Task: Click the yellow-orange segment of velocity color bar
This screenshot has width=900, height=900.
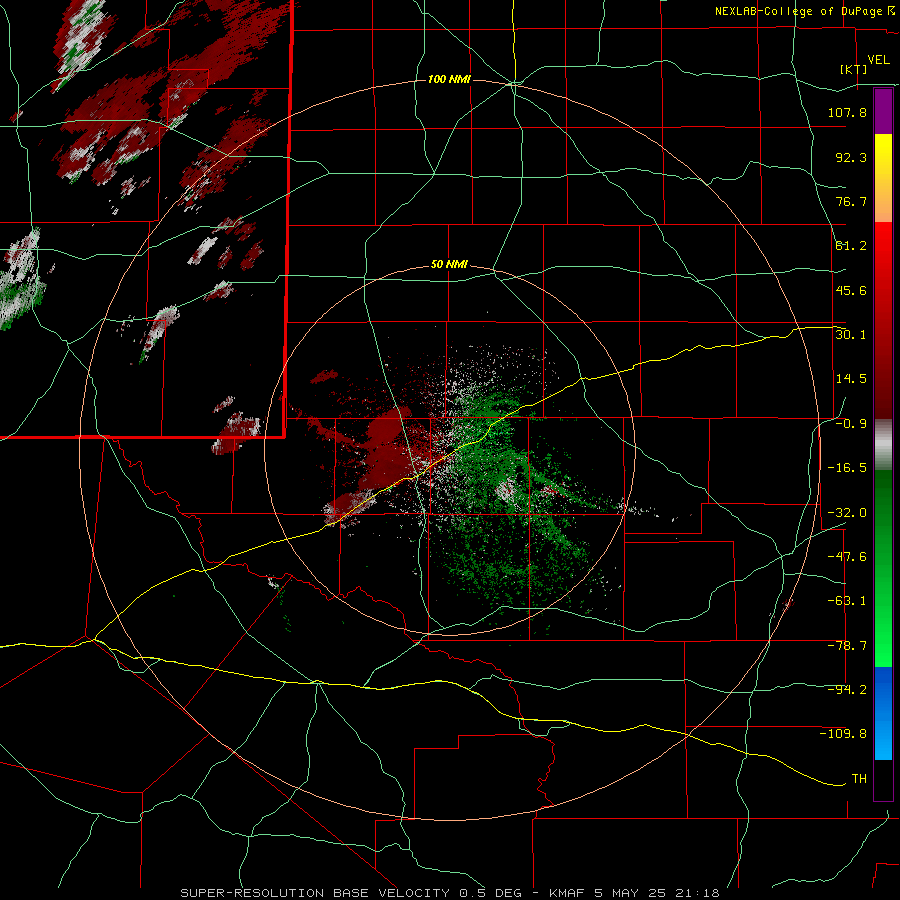Action: click(883, 178)
